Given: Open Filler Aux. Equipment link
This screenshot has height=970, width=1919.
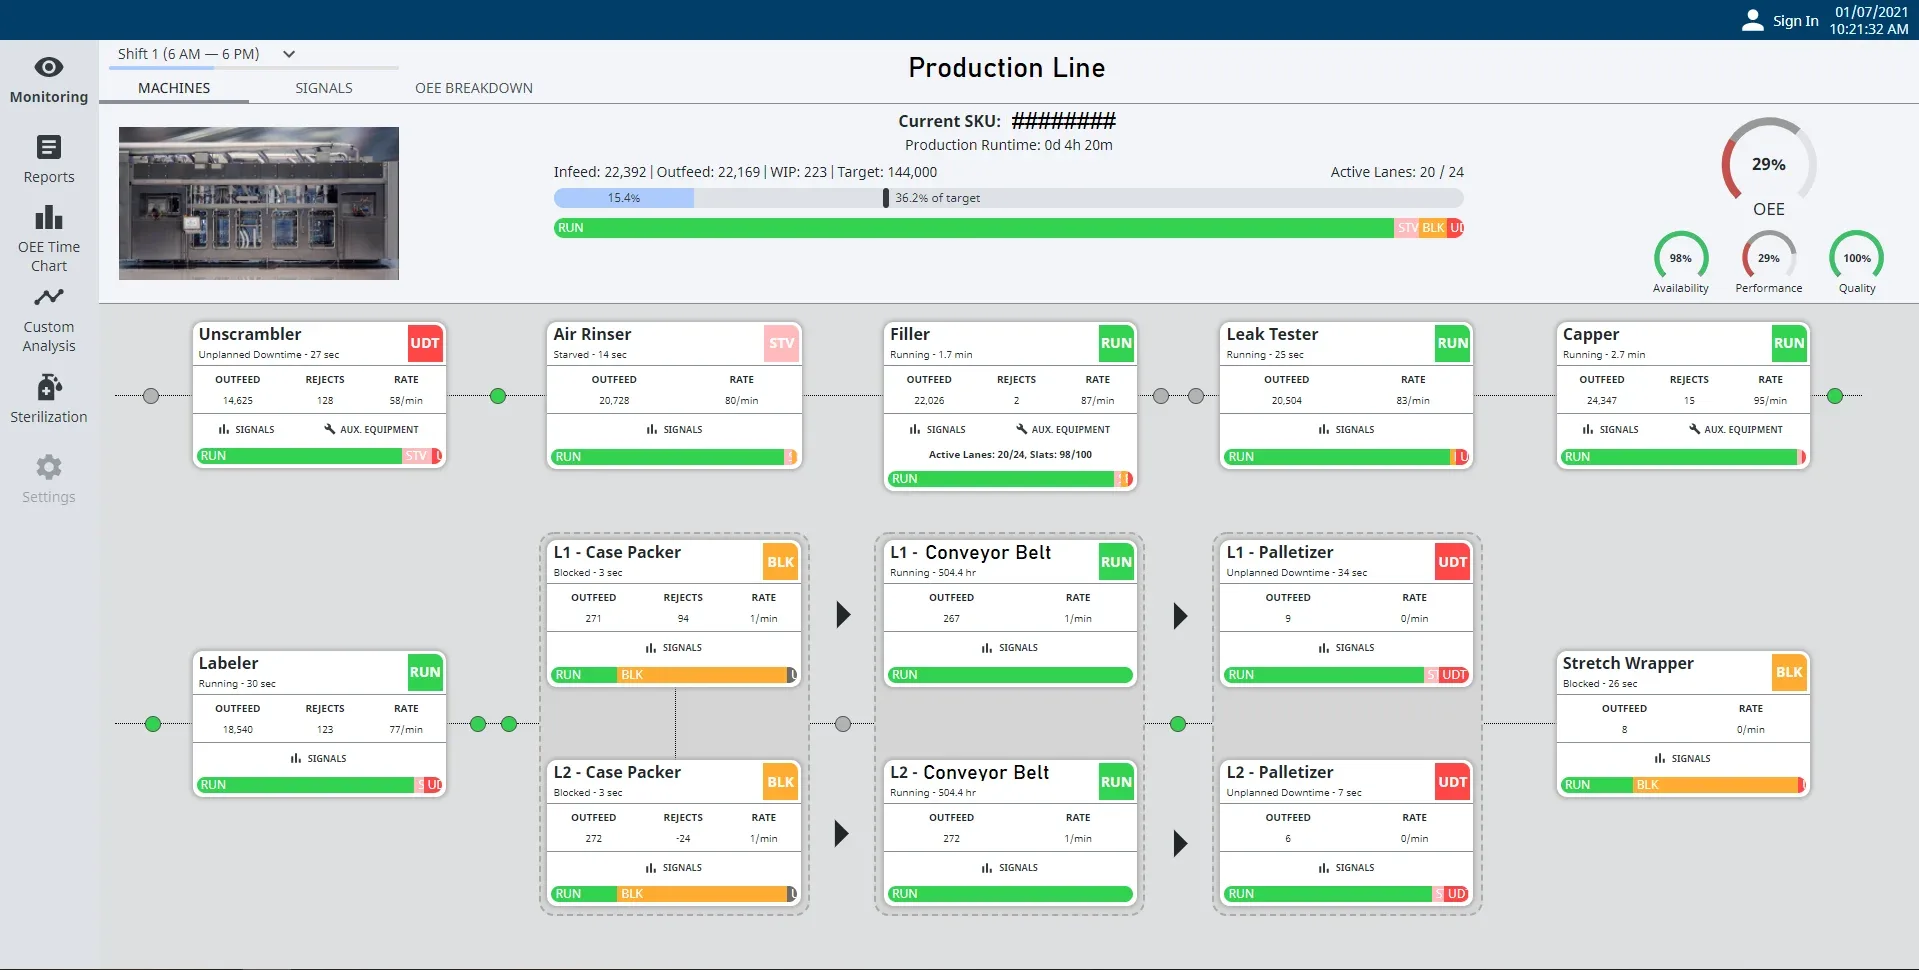Looking at the screenshot, I should (x=1063, y=429).
